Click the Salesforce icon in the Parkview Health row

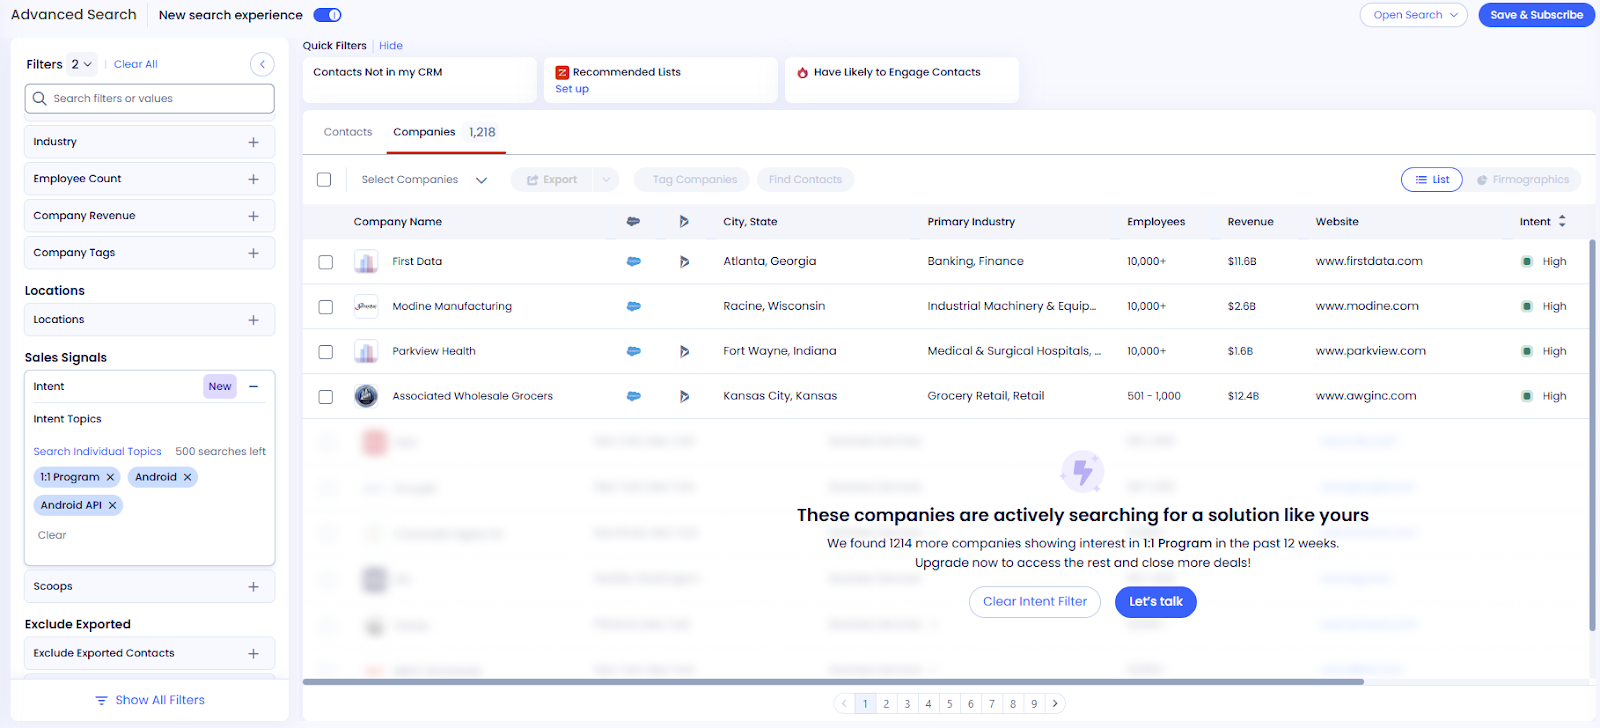tap(633, 351)
